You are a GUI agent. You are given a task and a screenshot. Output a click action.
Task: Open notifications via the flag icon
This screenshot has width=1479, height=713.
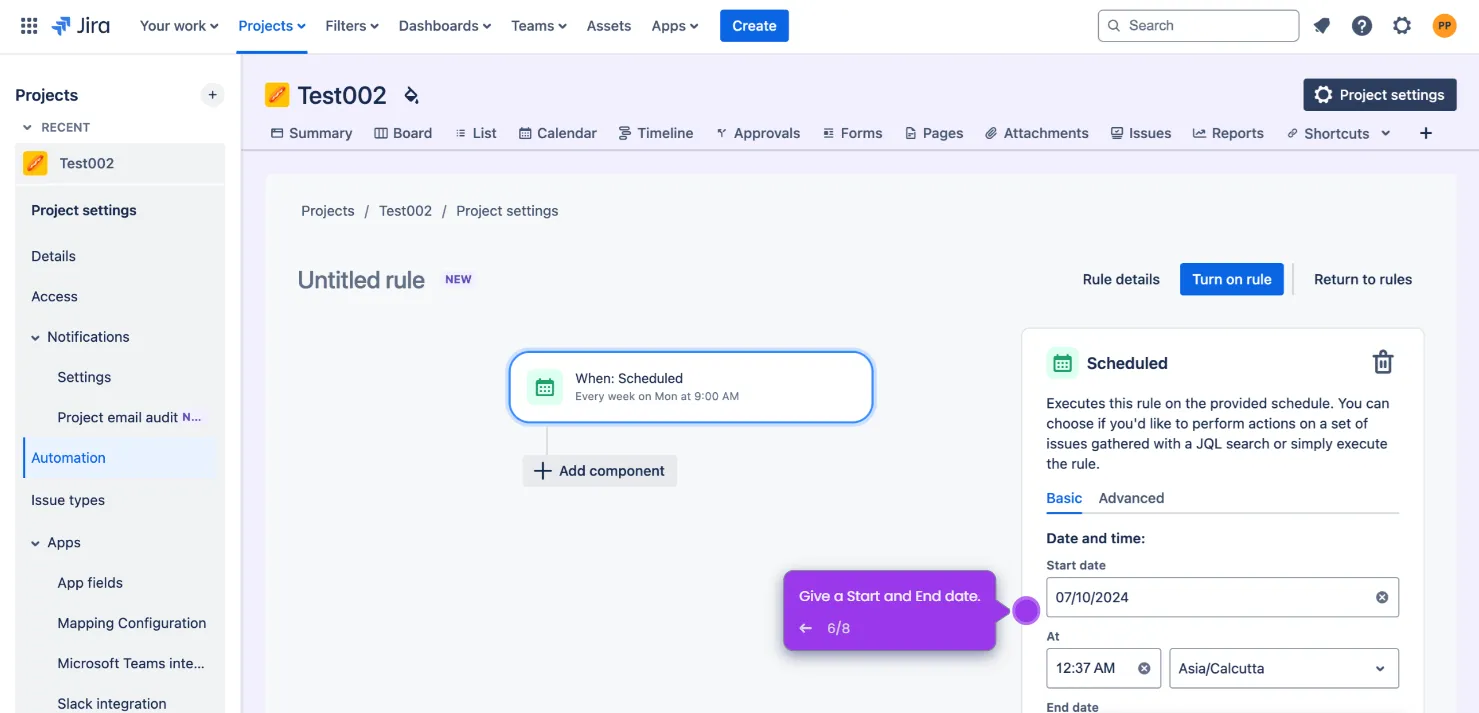click(1321, 25)
